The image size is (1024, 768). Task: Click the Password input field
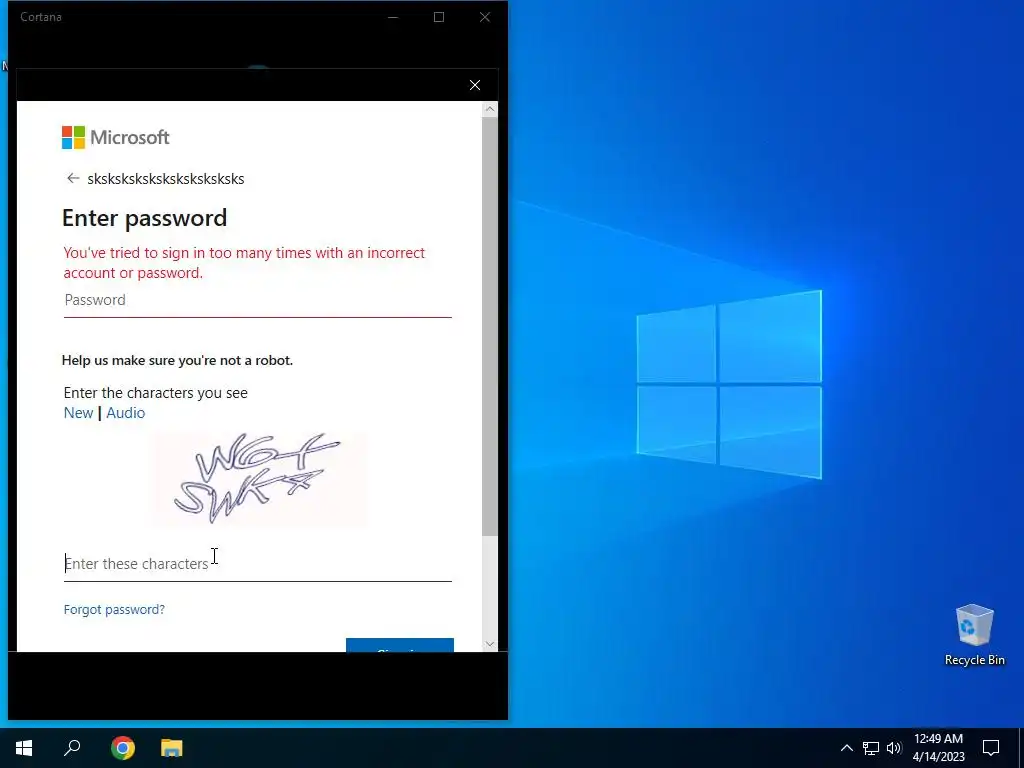[257, 300]
